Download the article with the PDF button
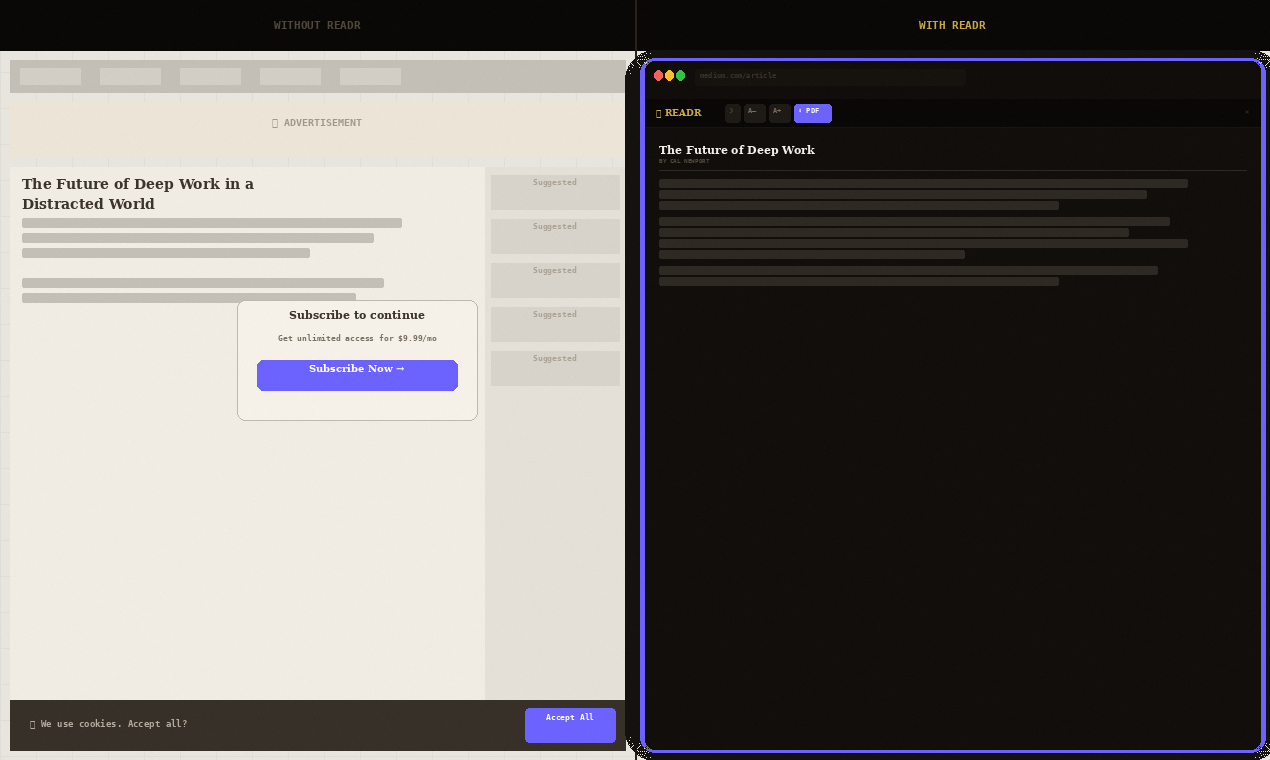This screenshot has width=1270, height=760. tap(812, 113)
